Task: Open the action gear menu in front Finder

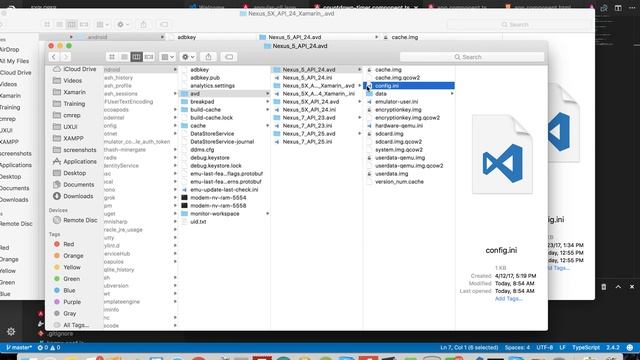Action: 188,57
